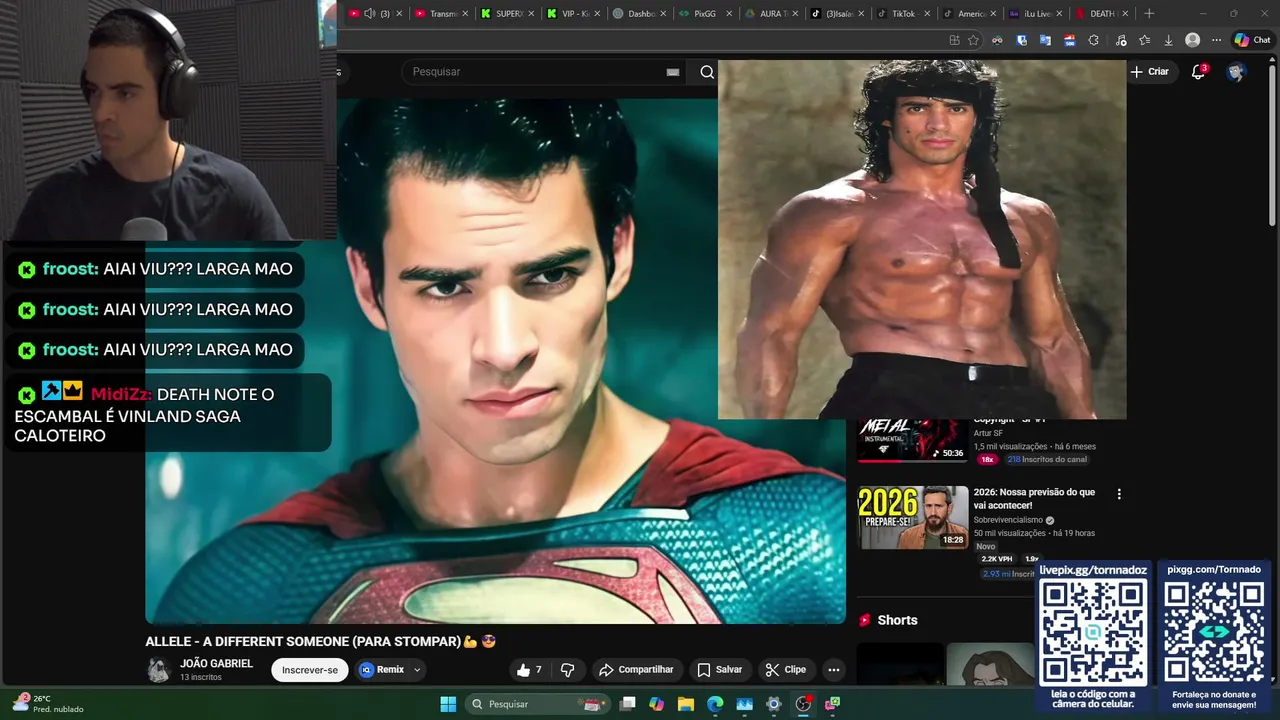Create a clip with Clipe button
Viewport: 1280px width, 720px height.
tap(786, 670)
